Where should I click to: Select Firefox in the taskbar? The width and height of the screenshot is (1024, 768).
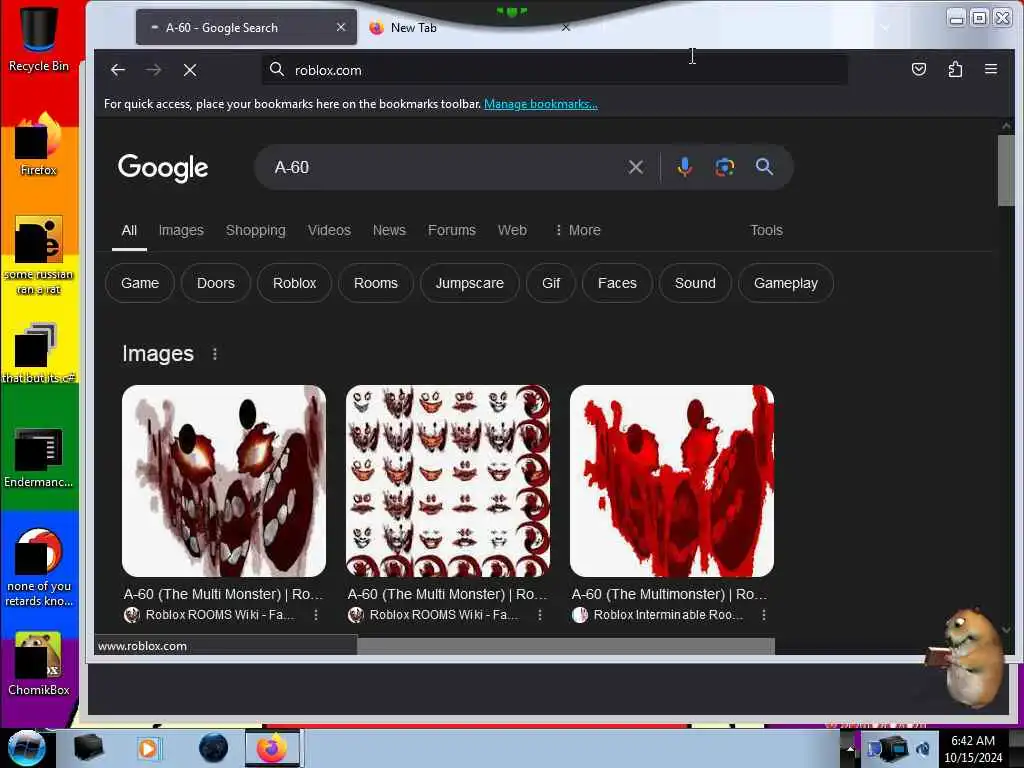click(272, 748)
